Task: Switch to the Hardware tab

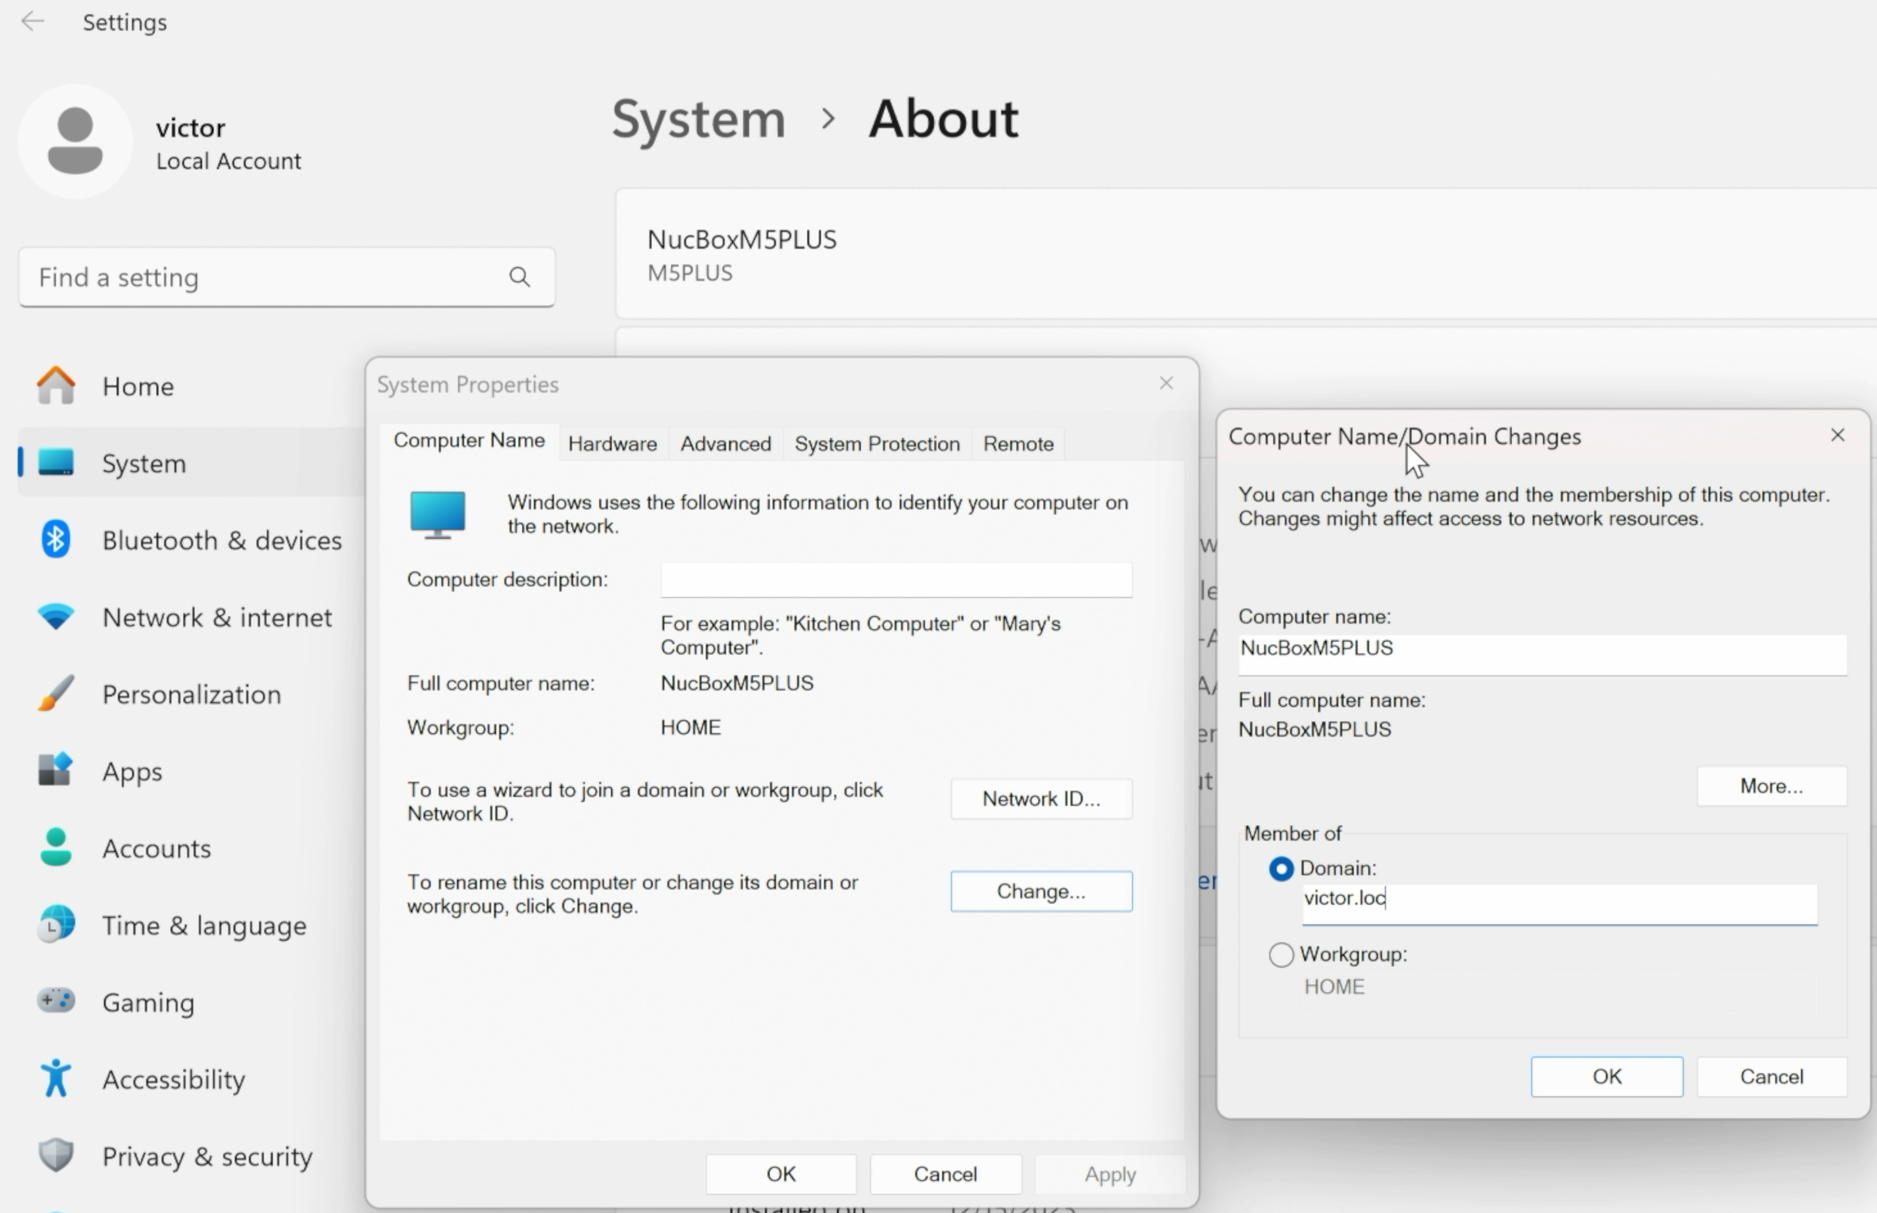Action: (612, 443)
